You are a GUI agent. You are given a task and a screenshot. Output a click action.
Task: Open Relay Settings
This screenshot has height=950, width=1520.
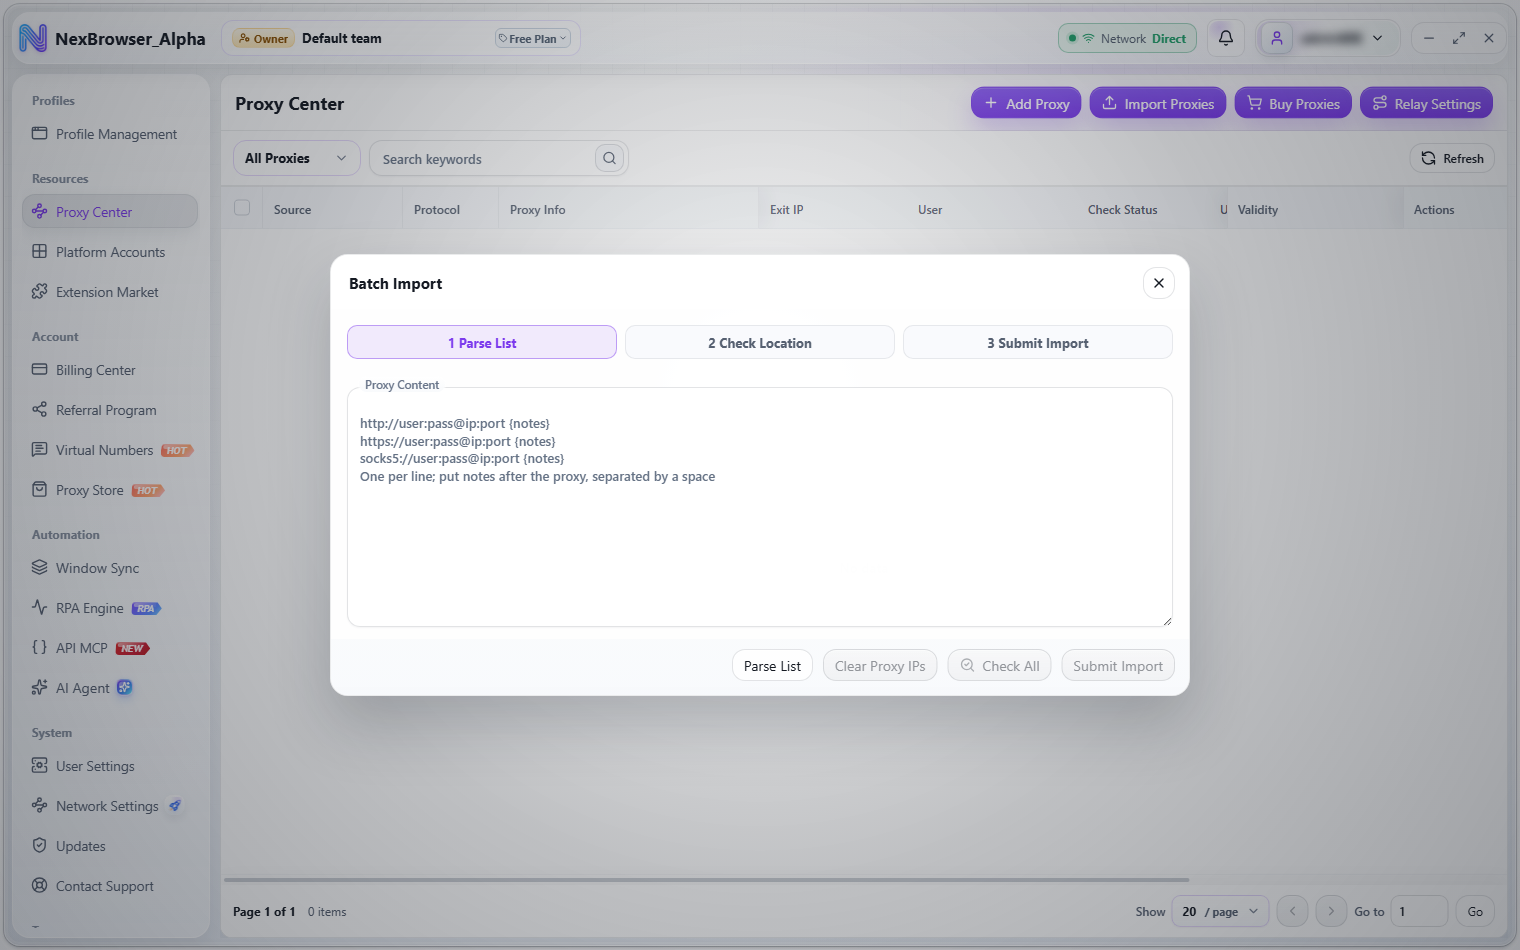click(x=1426, y=103)
